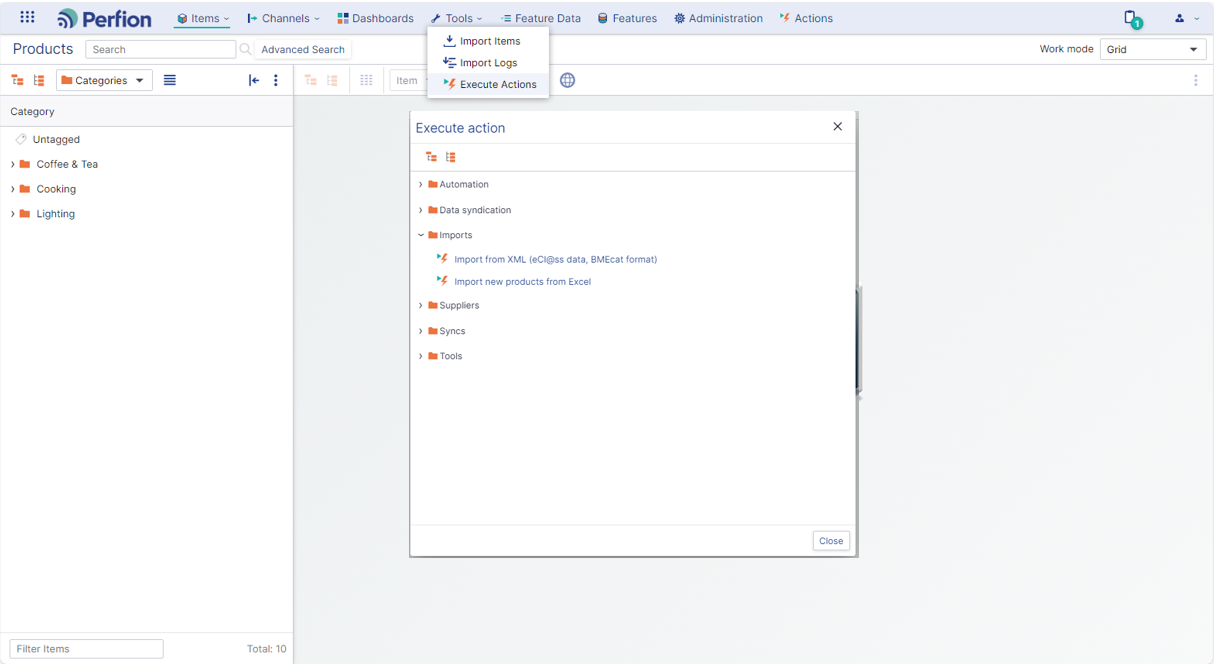Viewport: 1214px width, 664px height.
Task: Go to Dashboards
Action: (375, 18)
